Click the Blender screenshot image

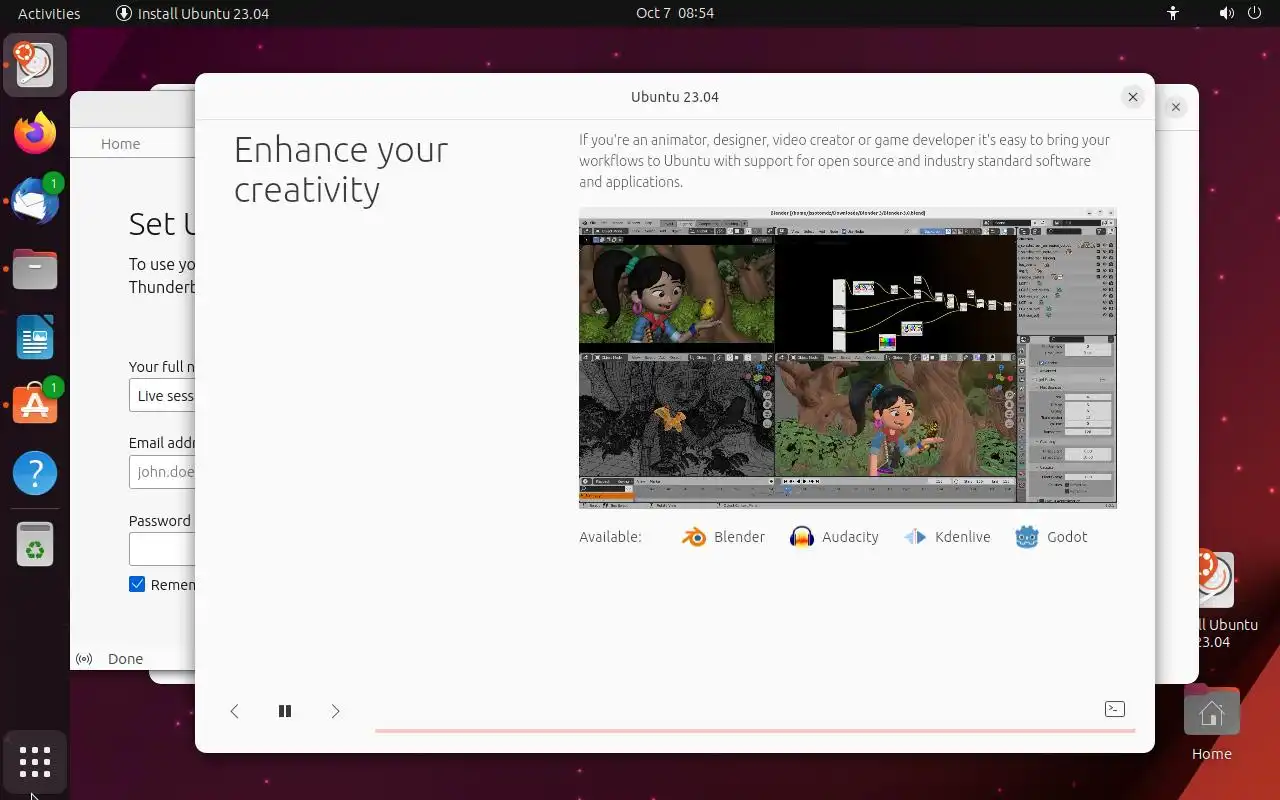click(848, 357)
